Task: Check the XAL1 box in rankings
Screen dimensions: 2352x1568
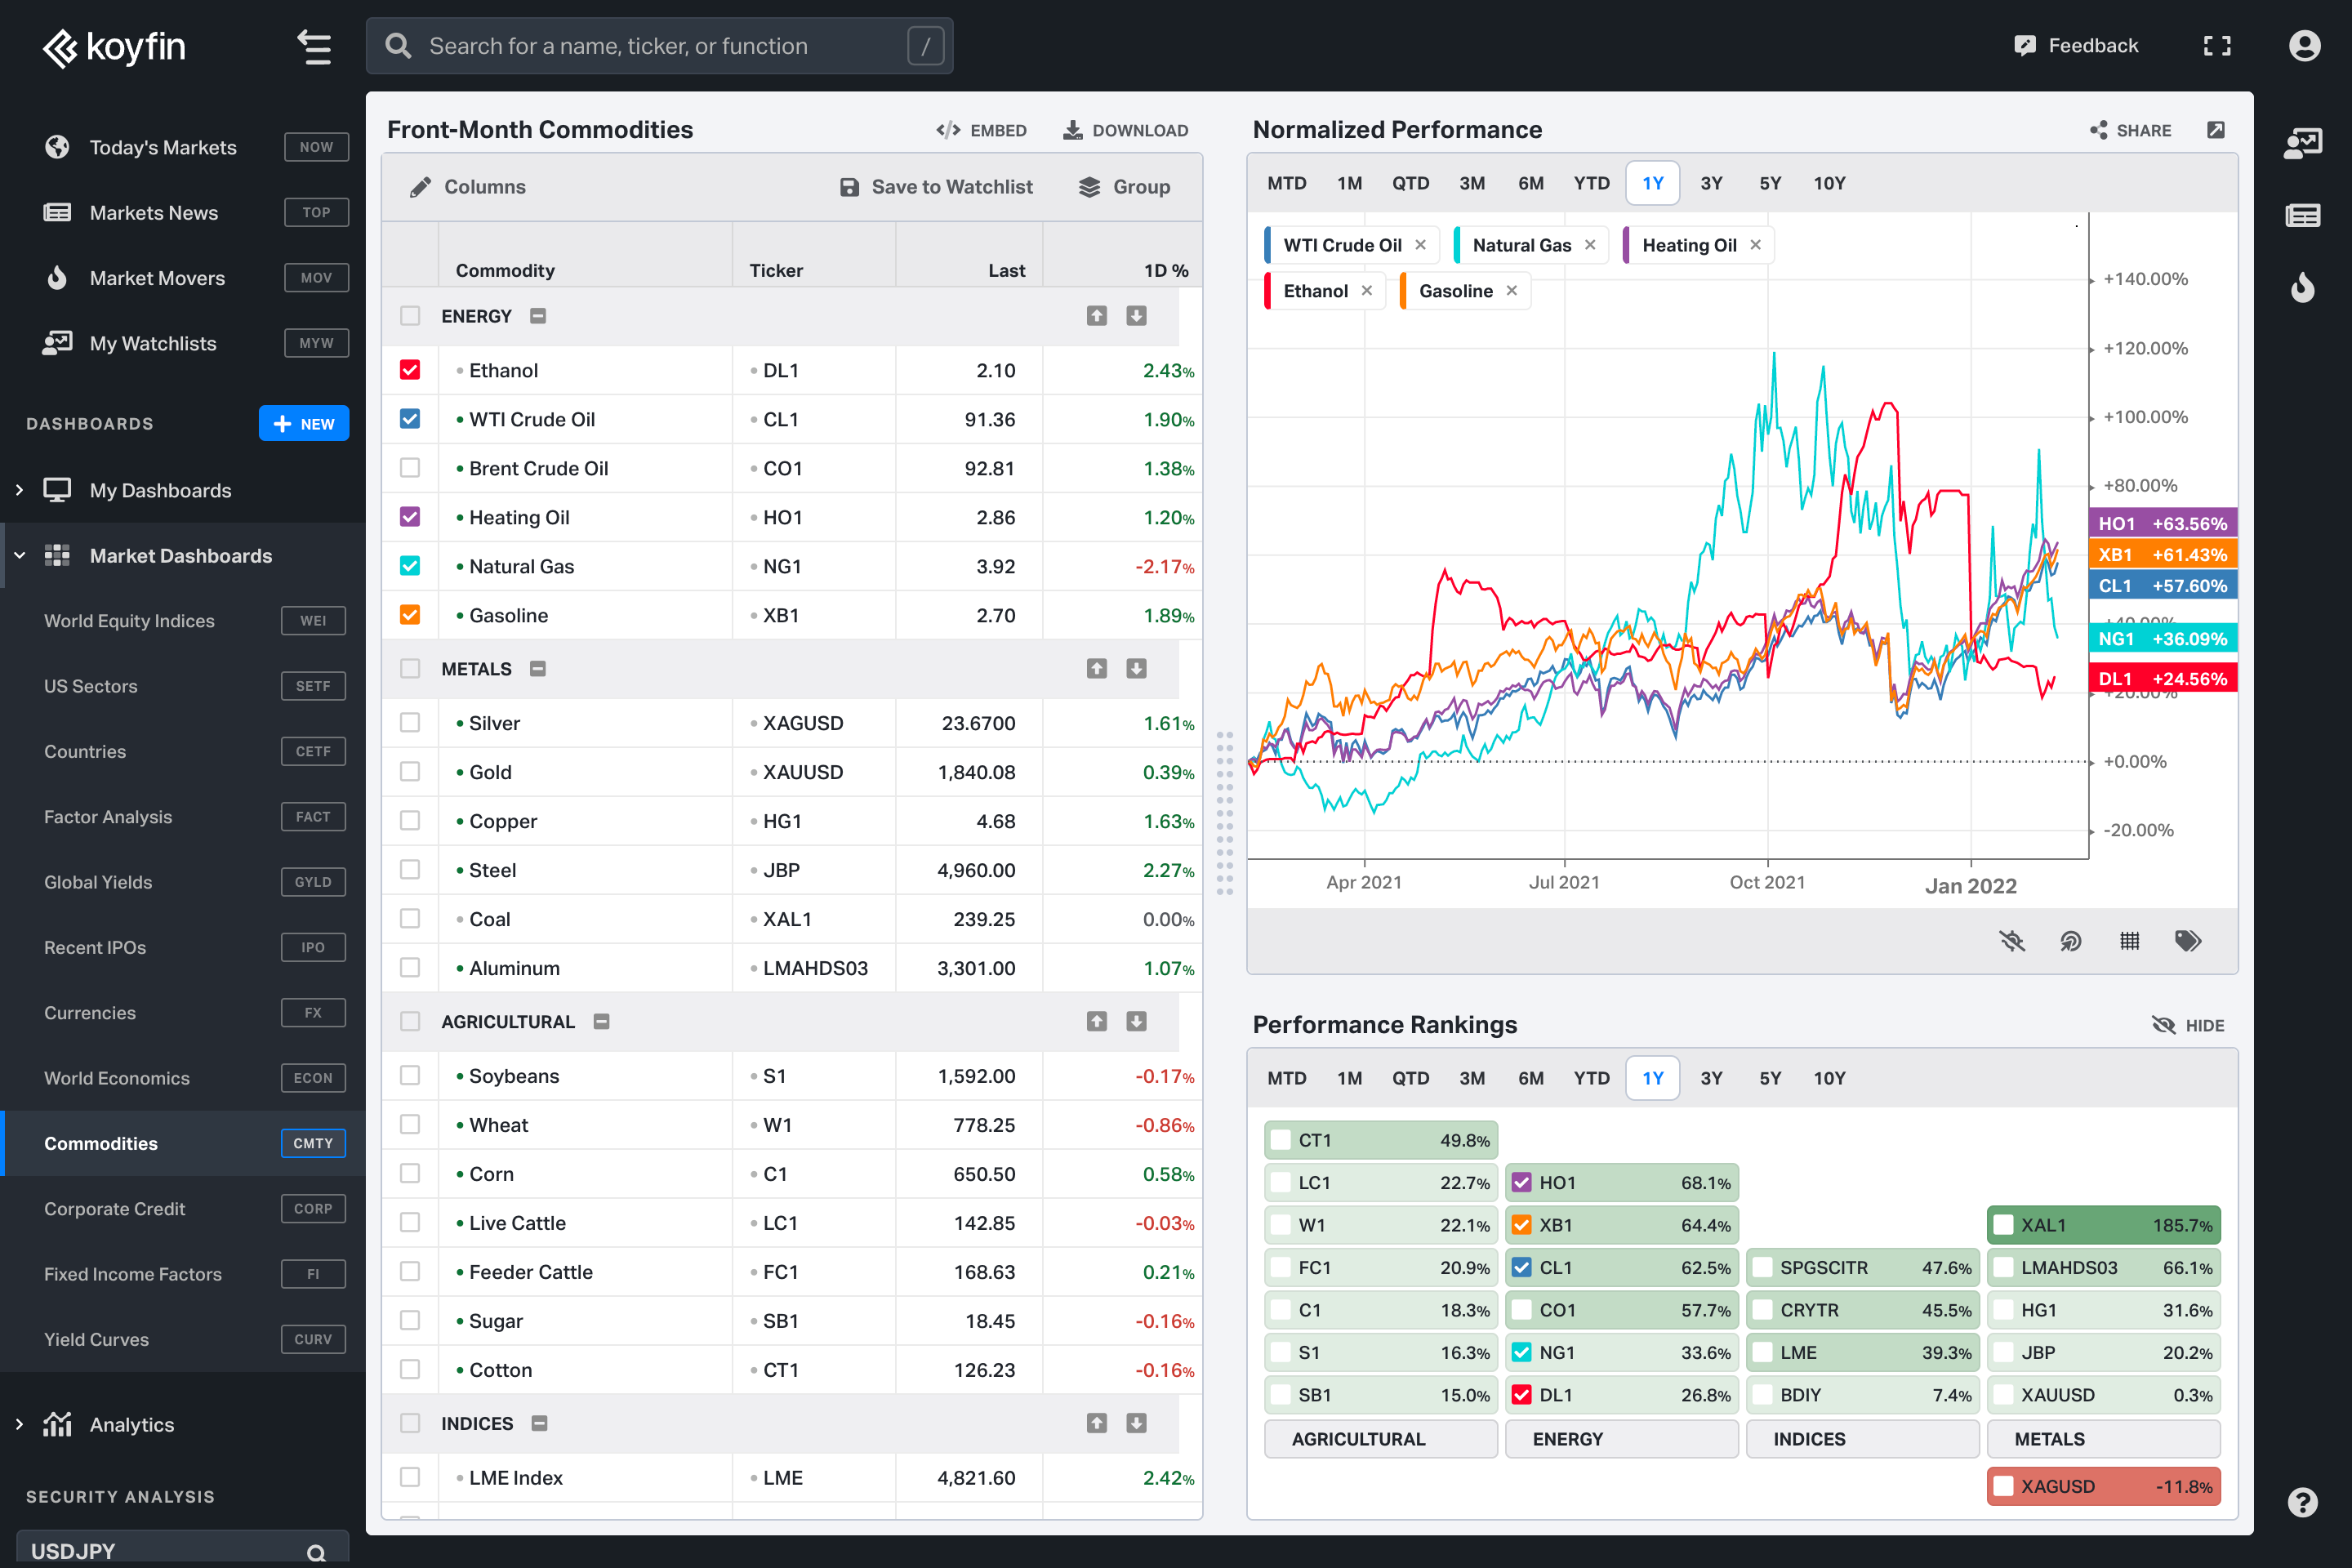Action: (x=2003, y=1225)
